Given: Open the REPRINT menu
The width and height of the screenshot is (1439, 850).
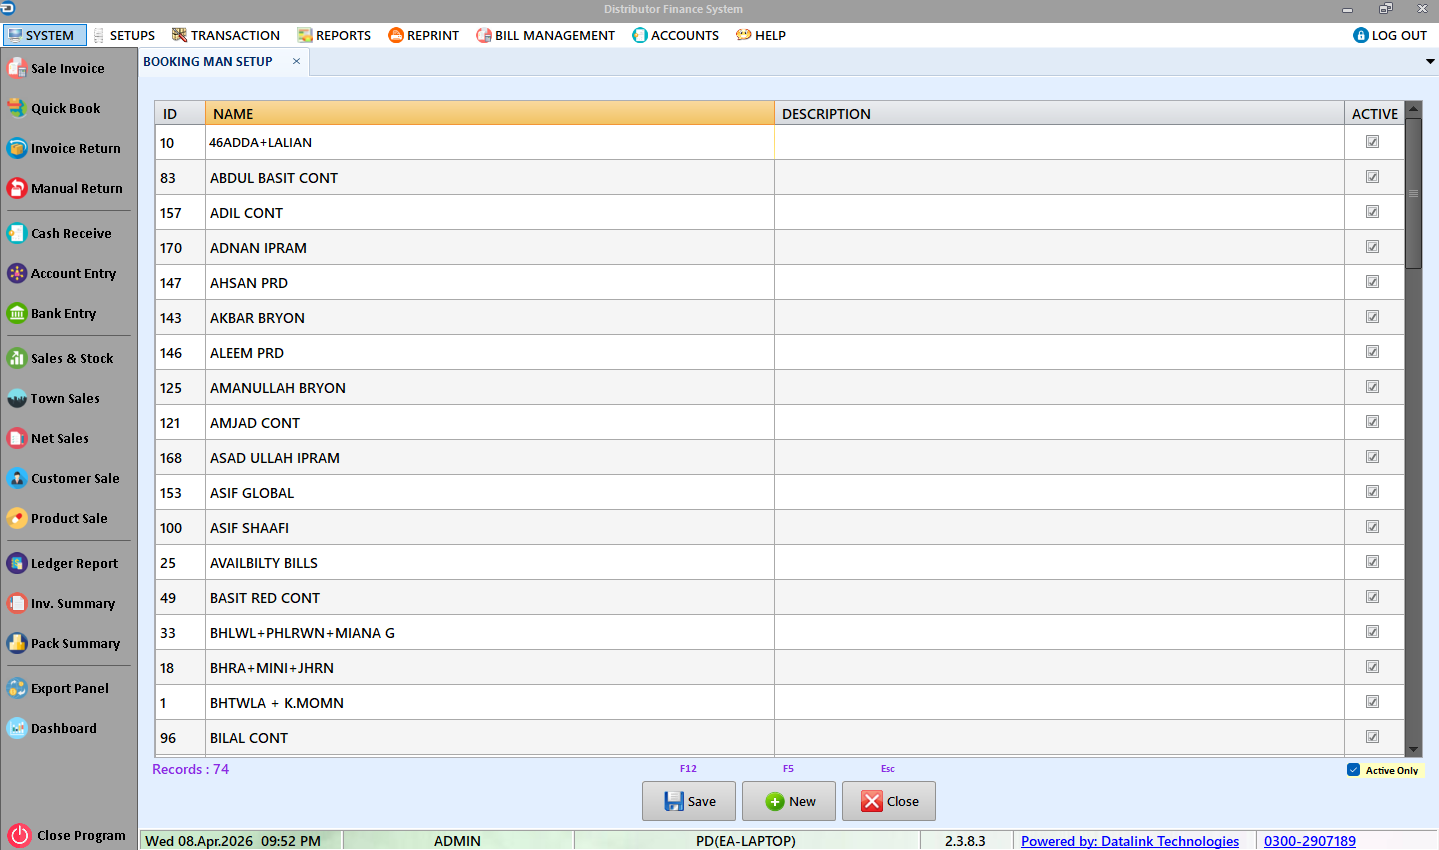Looking at the screenshot, I should 424,35.
